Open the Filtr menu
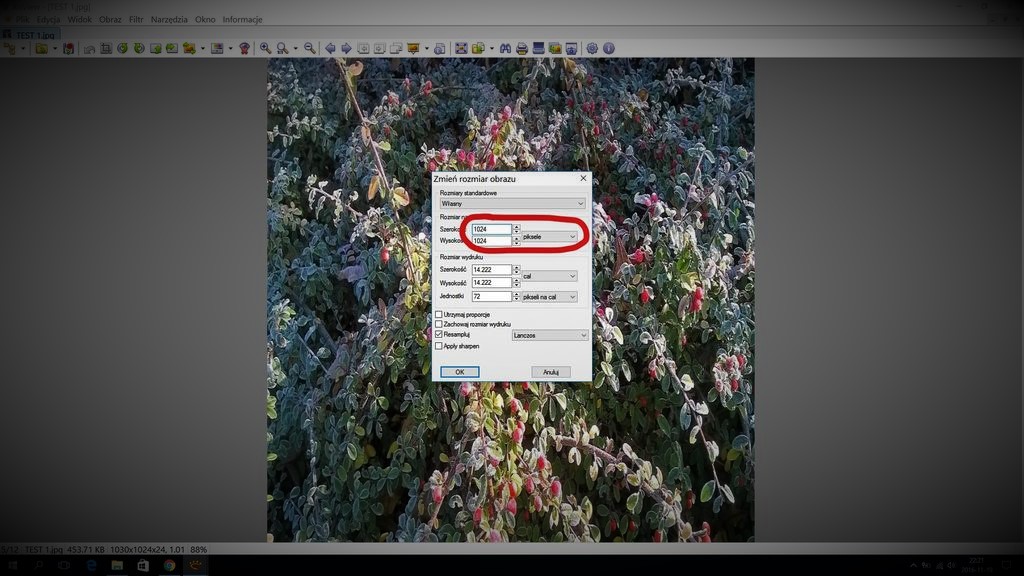 (136, 20)
